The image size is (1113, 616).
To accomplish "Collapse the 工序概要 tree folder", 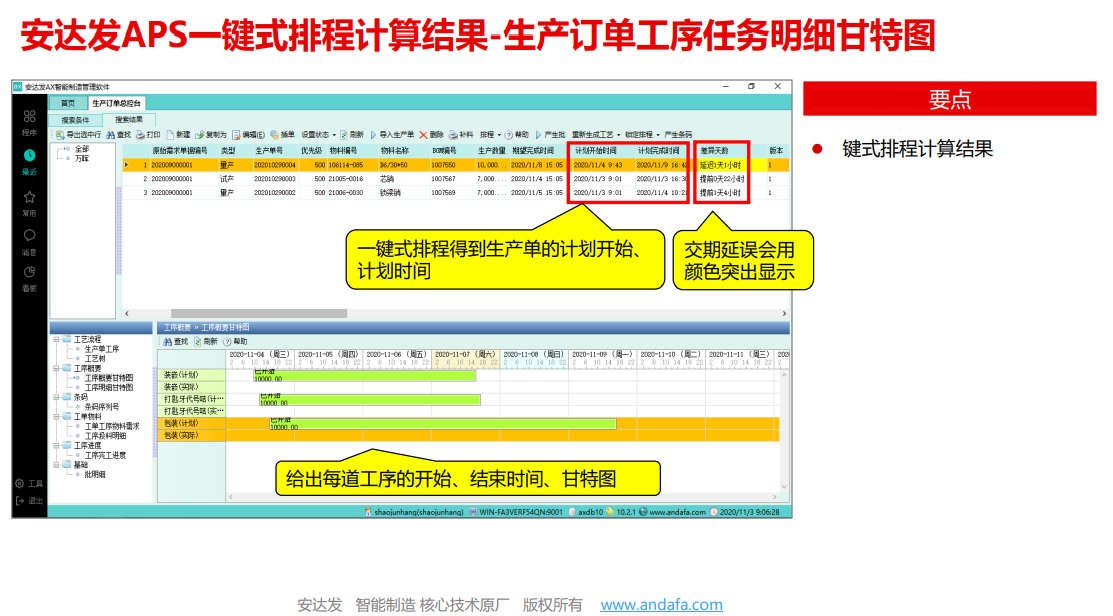I will (x=56, y=369).
